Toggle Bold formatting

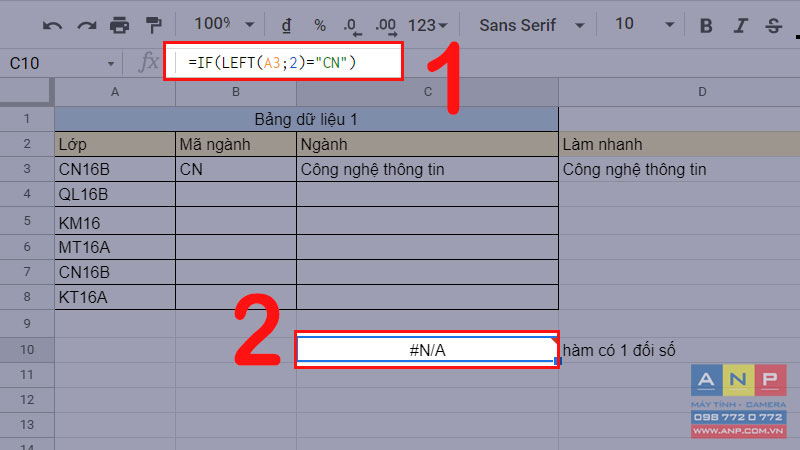tap(706, 25)
